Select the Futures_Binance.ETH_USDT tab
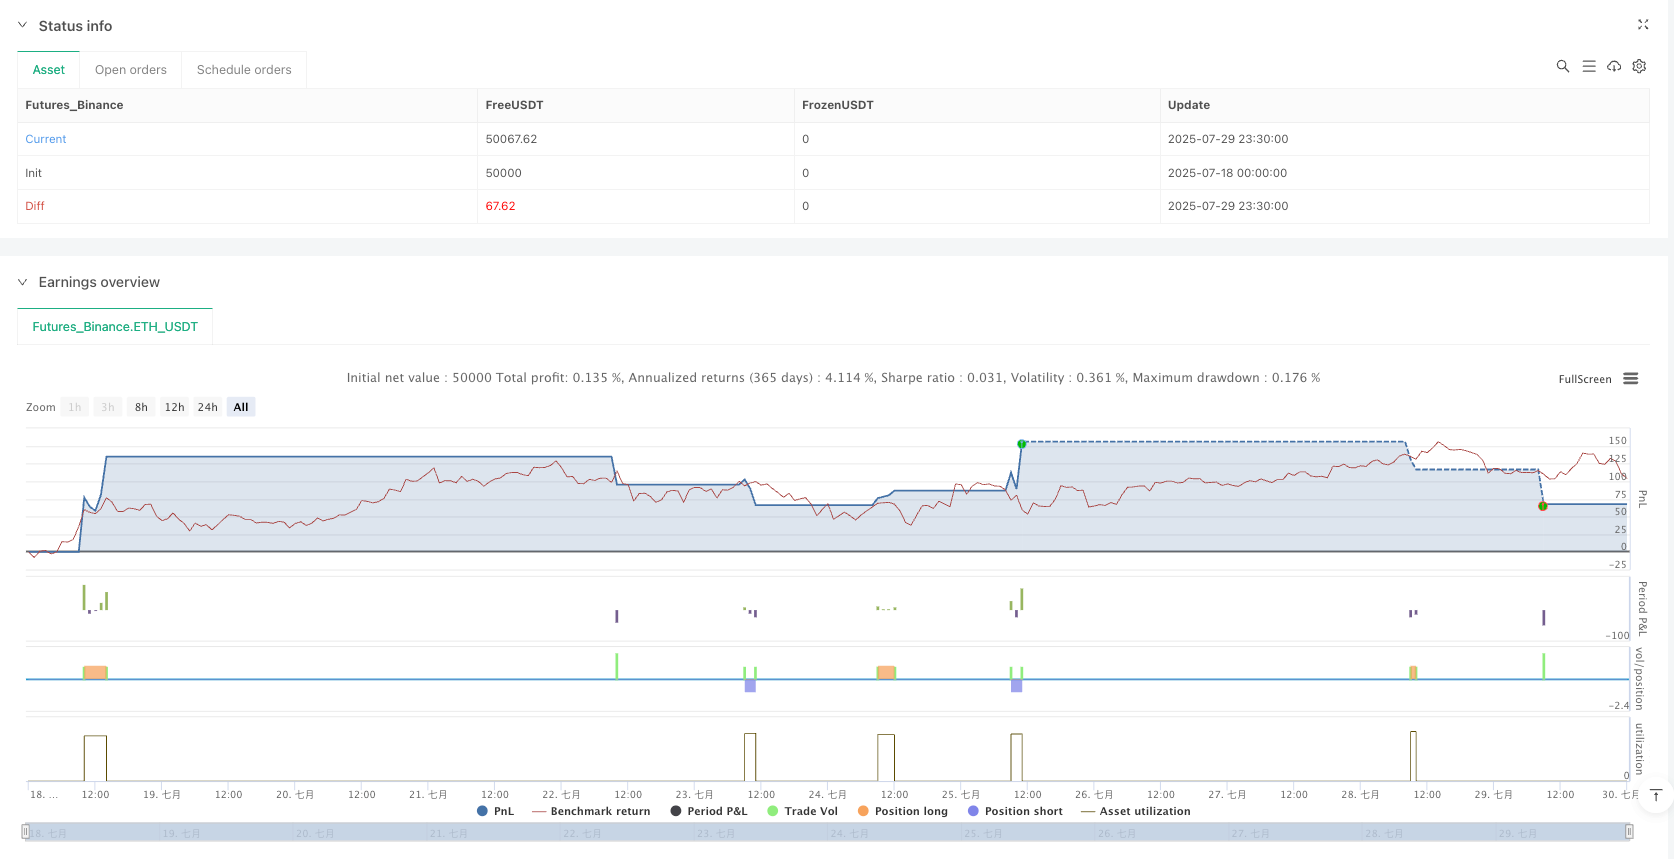 point(115,327)
